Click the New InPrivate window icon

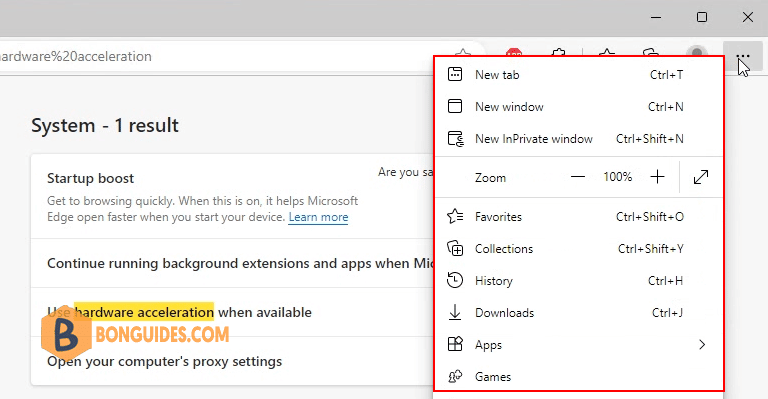pyautogui.click(x=456, y=139)
